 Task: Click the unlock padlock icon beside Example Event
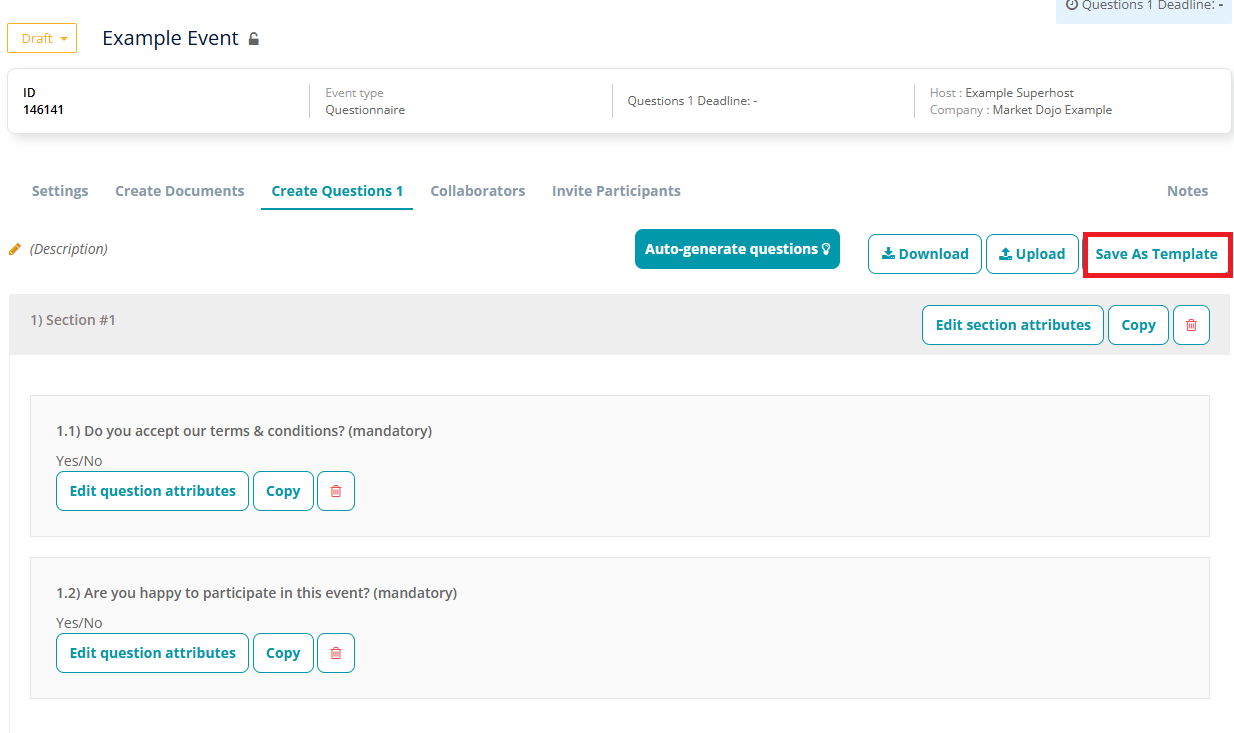point(254,39)
